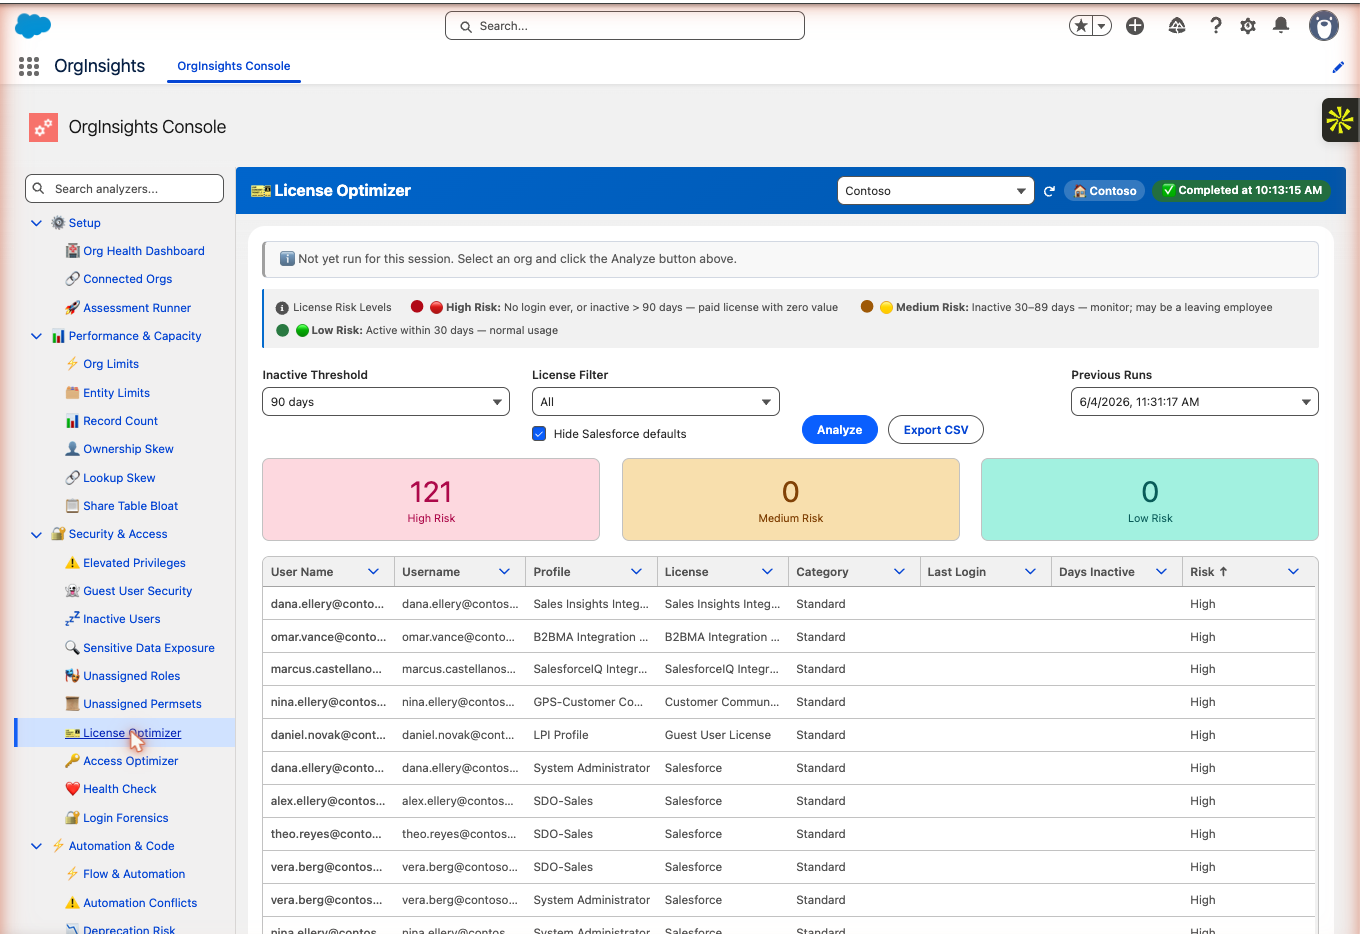Image resolution: width=1360 pixels, height=934 pixels.
Task: Open Connected Orgs in sidebar
Action: coord(128,279)
